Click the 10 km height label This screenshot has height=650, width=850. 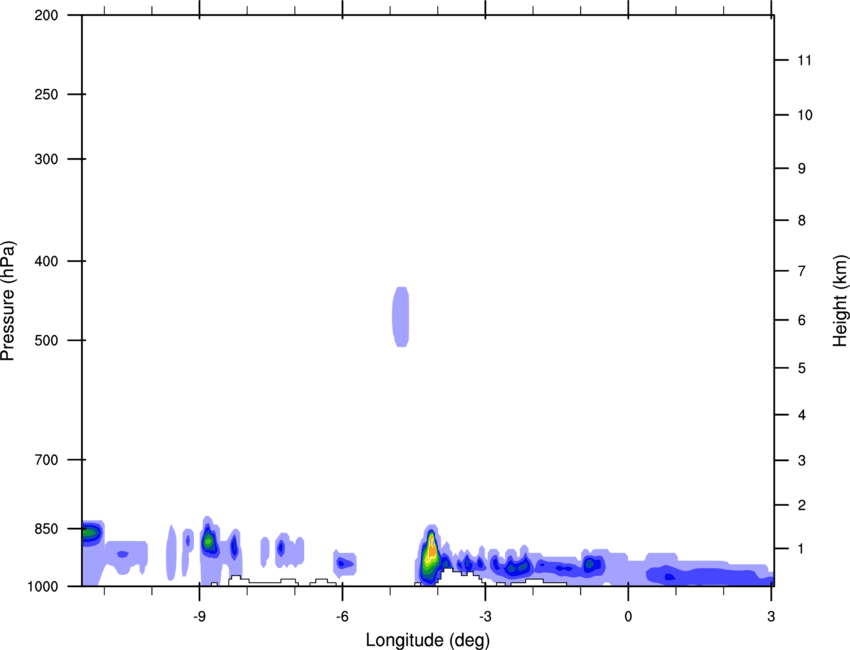[x=805, y=115]
